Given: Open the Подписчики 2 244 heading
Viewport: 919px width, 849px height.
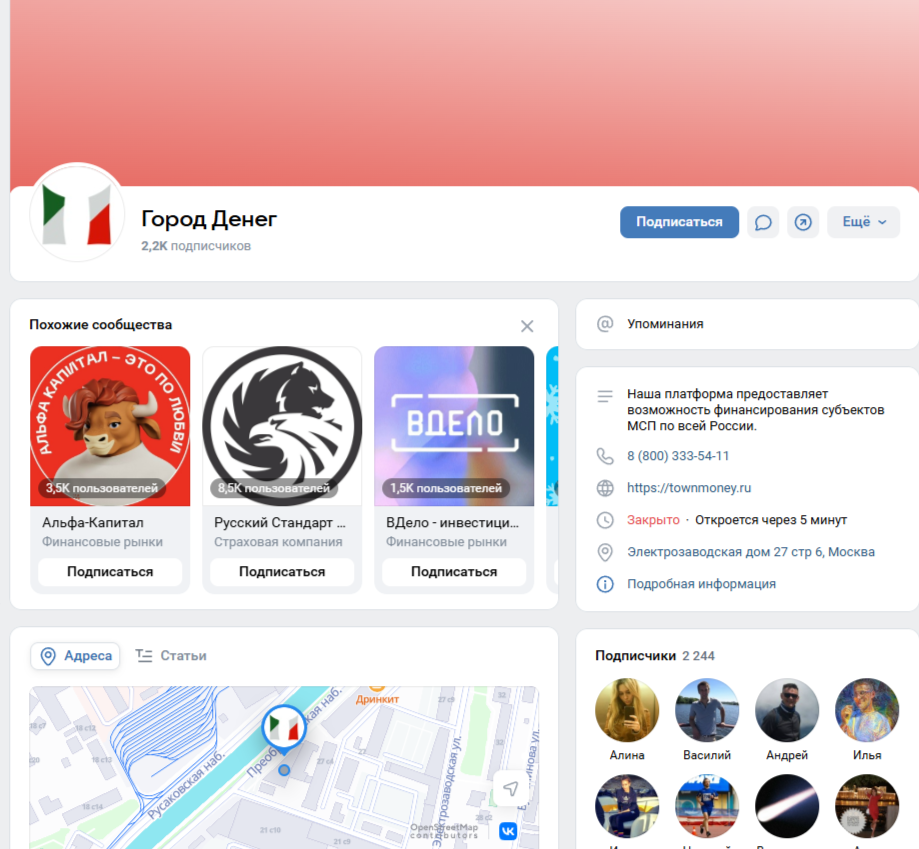Looking at the screenshot, I should click(655, 656).
